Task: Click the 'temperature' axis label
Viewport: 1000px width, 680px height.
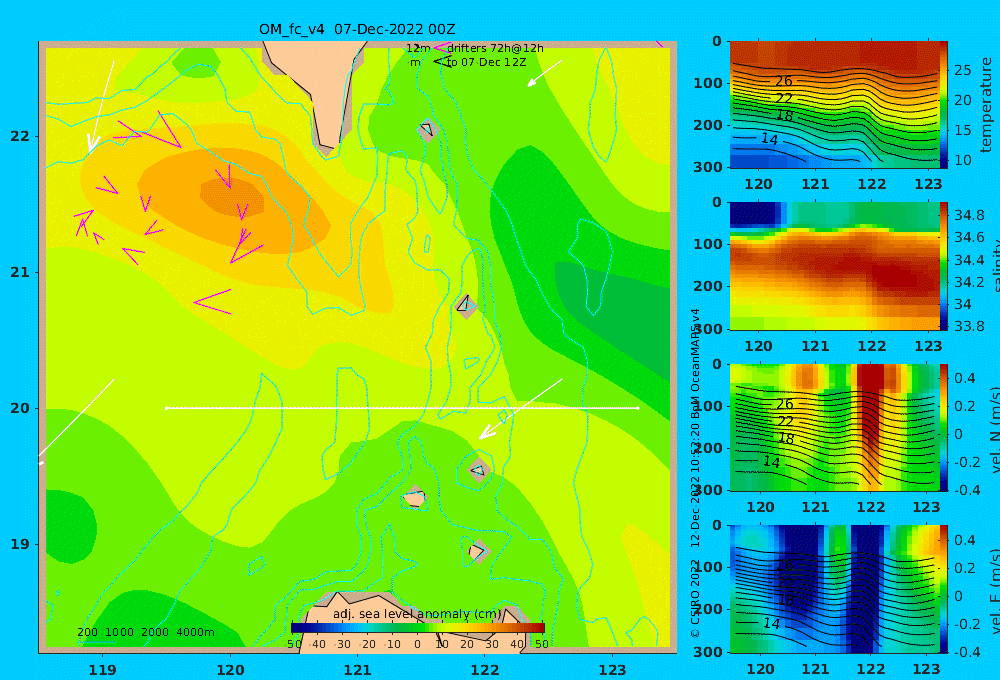Action: point(987,105)
